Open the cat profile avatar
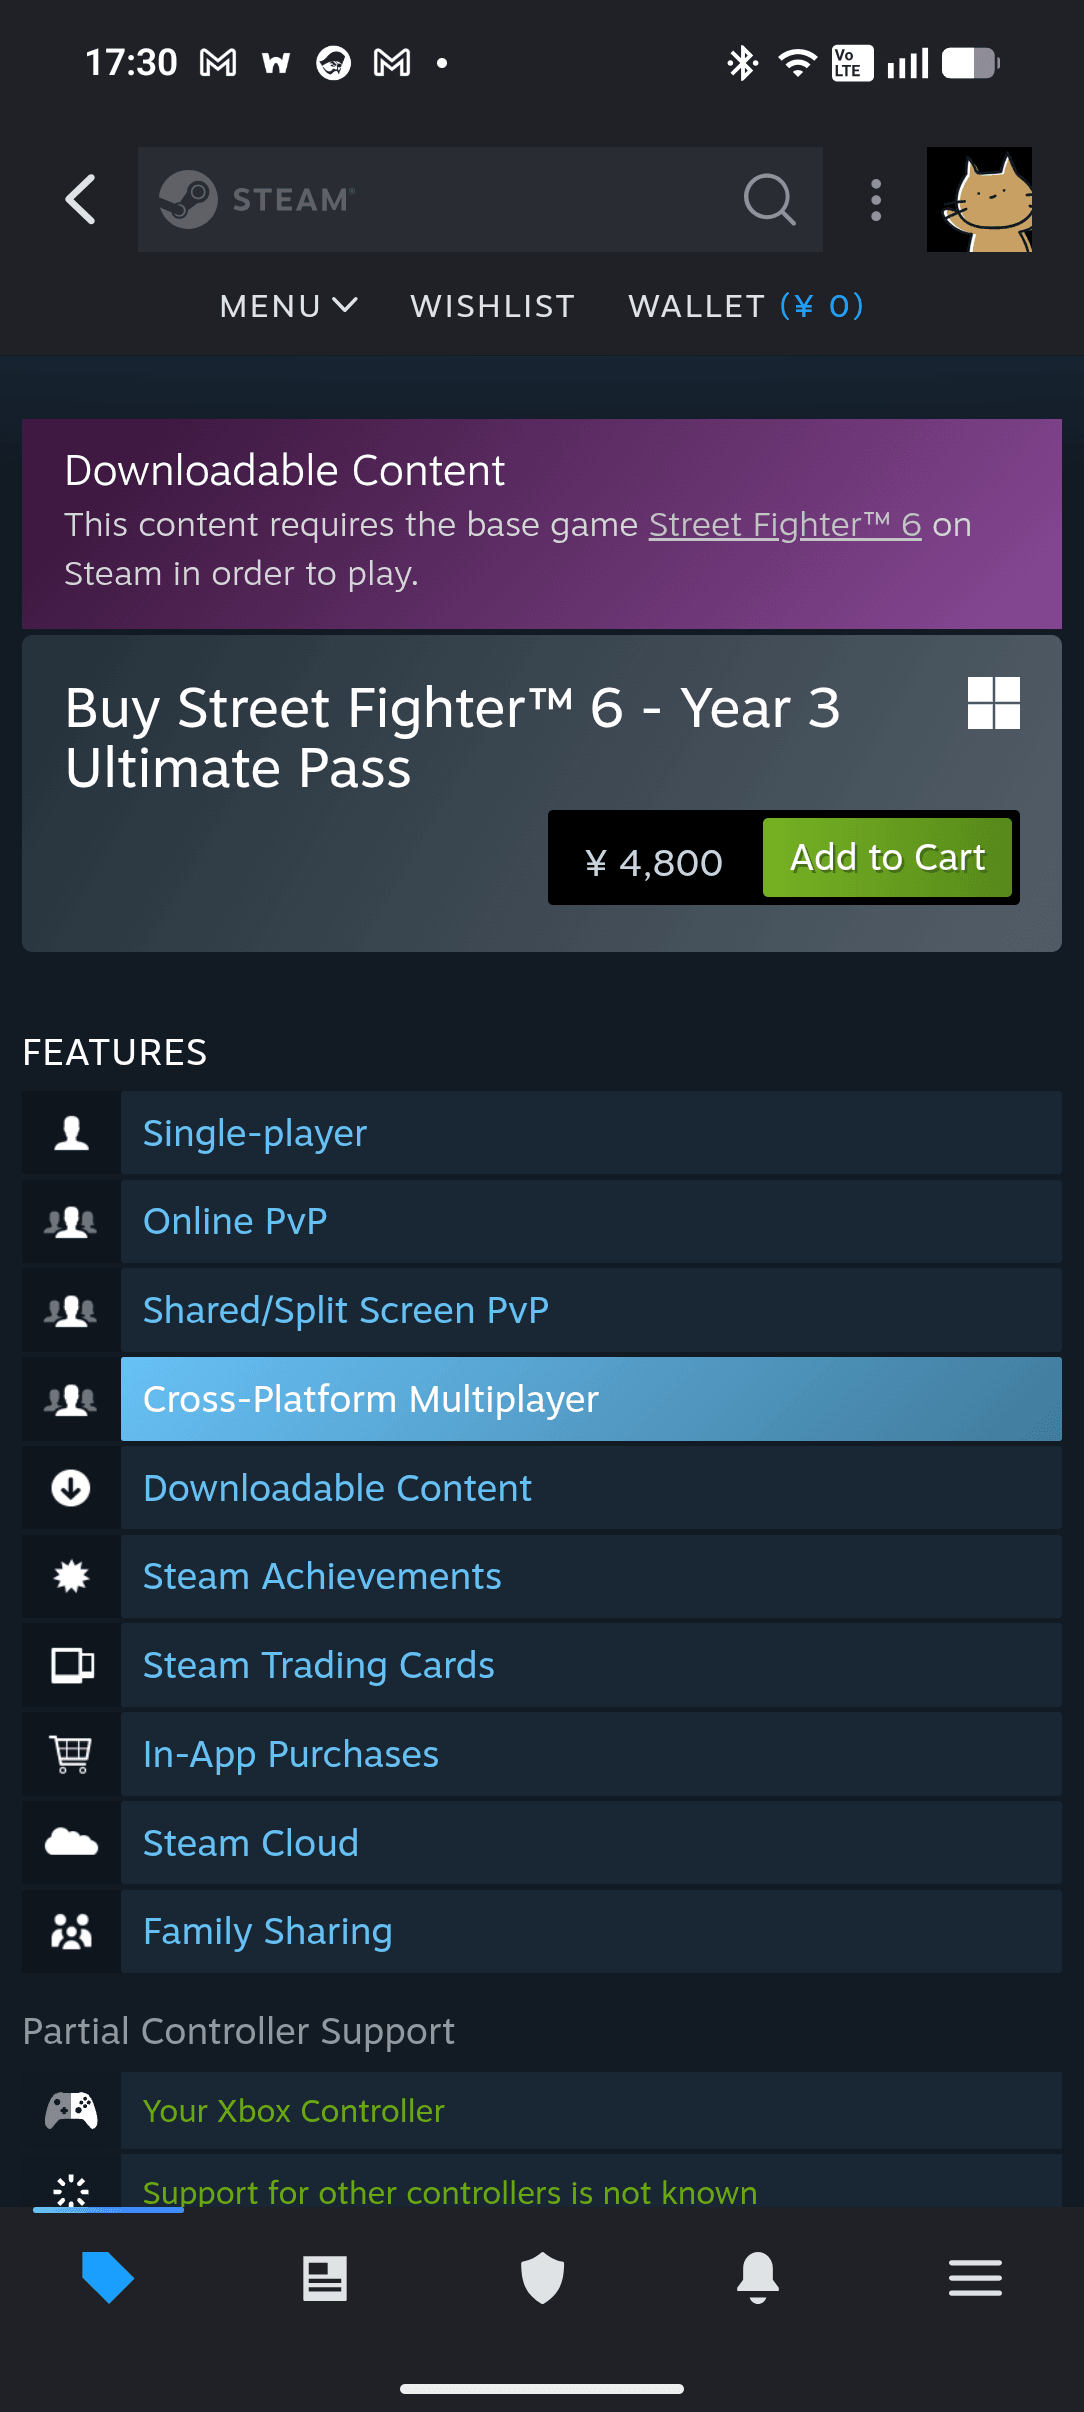Image resolution: width=1084 pixels, height=2412 pixels. (979, 200)
